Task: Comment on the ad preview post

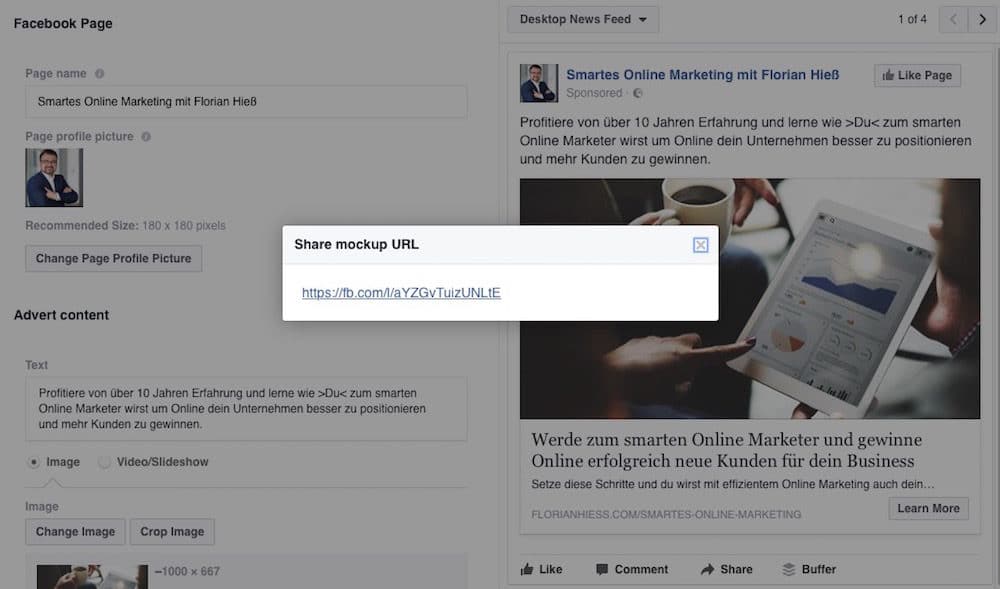Action: pos(632,569)
